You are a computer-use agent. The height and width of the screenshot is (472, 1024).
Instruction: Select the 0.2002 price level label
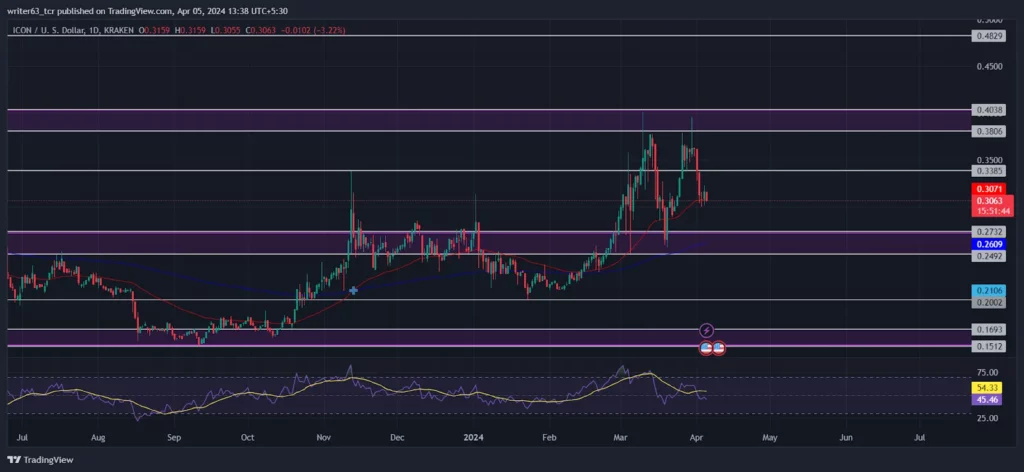click(x=988, y=303)
